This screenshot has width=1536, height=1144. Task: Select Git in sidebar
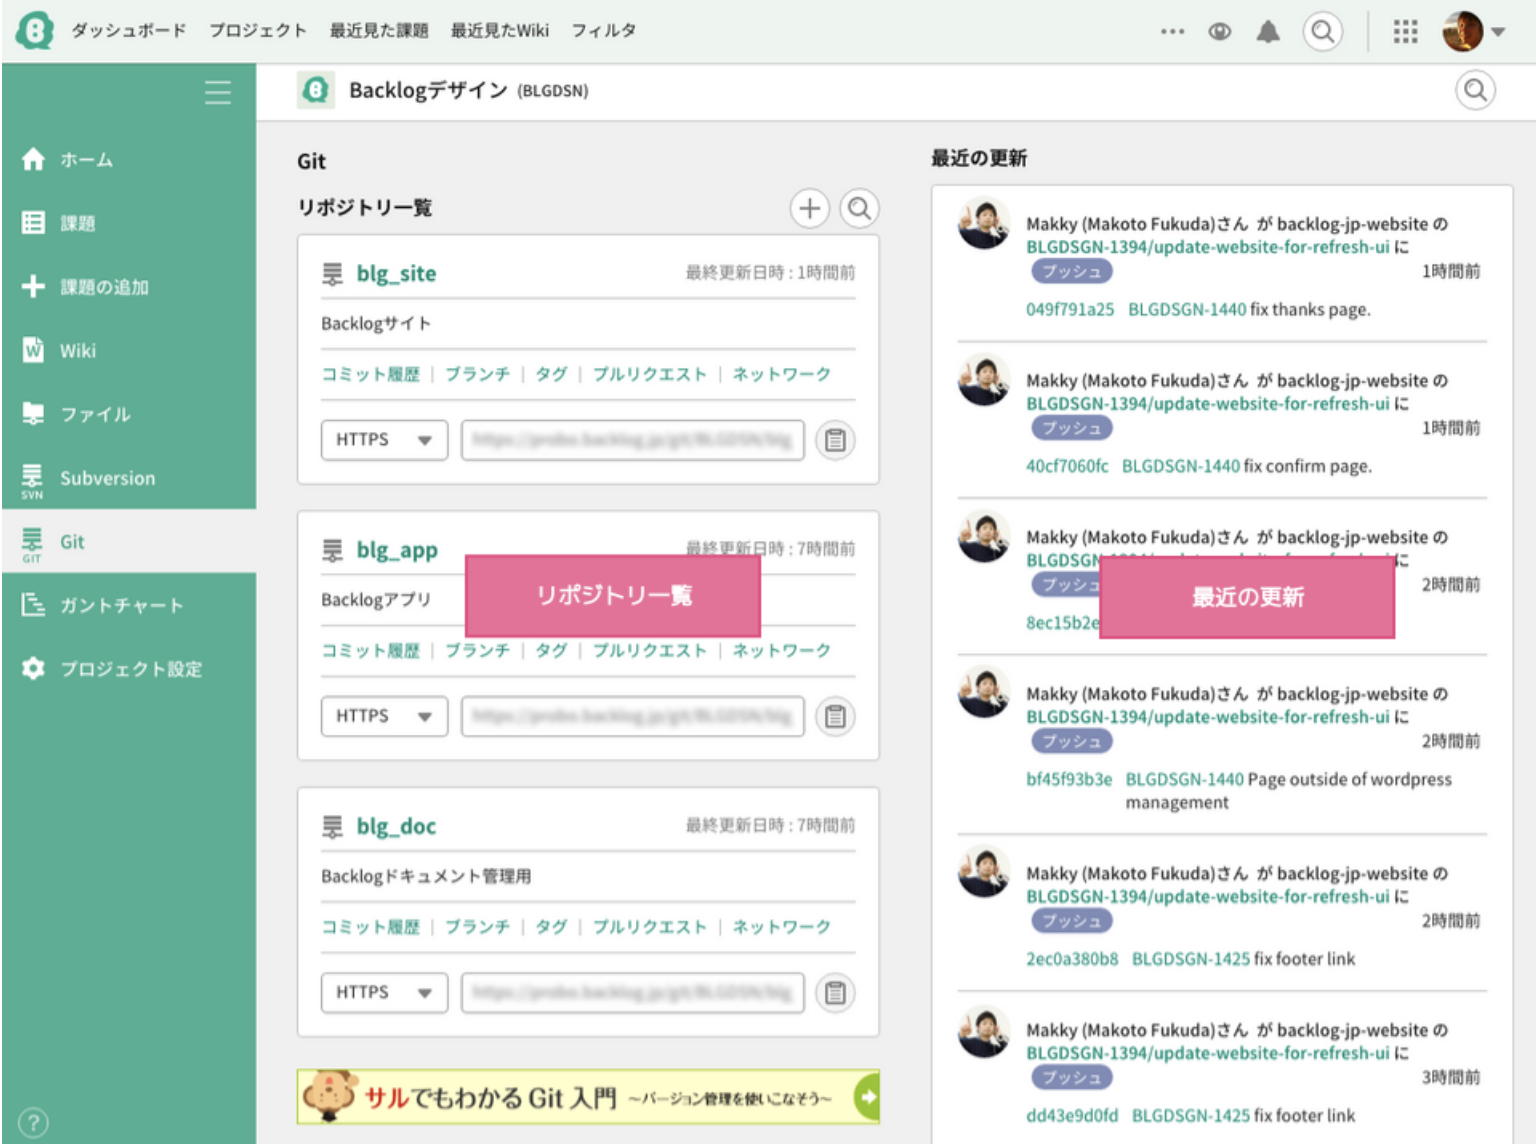click(129, 541)
